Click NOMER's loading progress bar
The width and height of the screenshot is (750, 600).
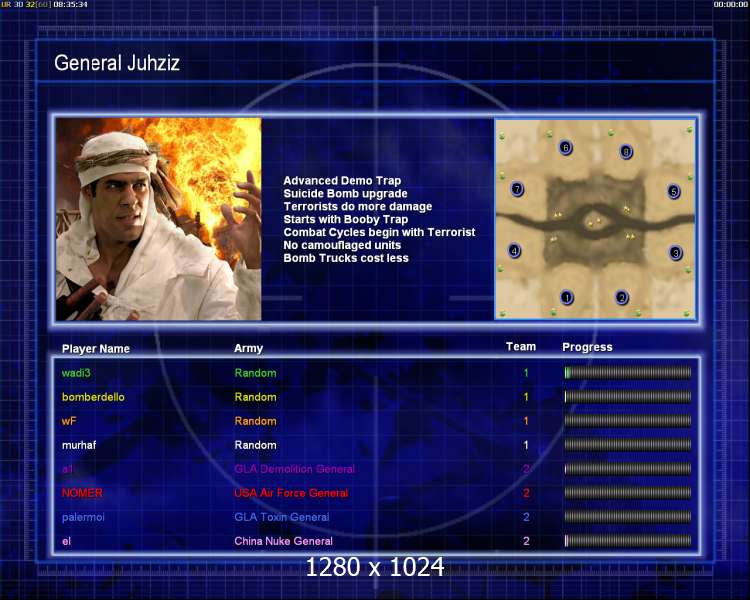[628, 493]
